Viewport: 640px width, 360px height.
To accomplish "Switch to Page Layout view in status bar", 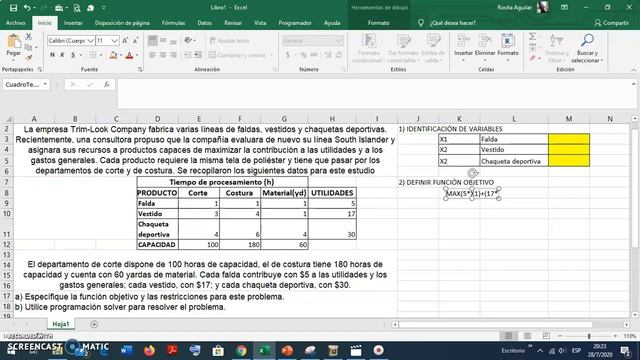I will coord(527,336).
